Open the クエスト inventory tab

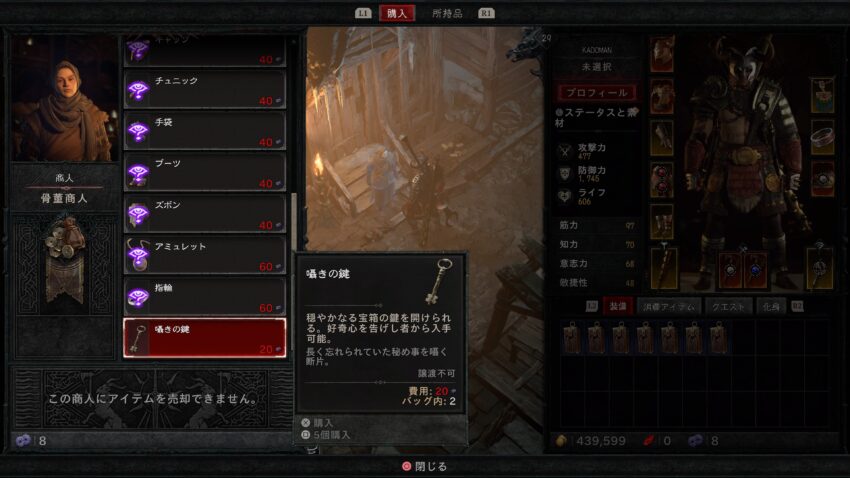(728, 306)
